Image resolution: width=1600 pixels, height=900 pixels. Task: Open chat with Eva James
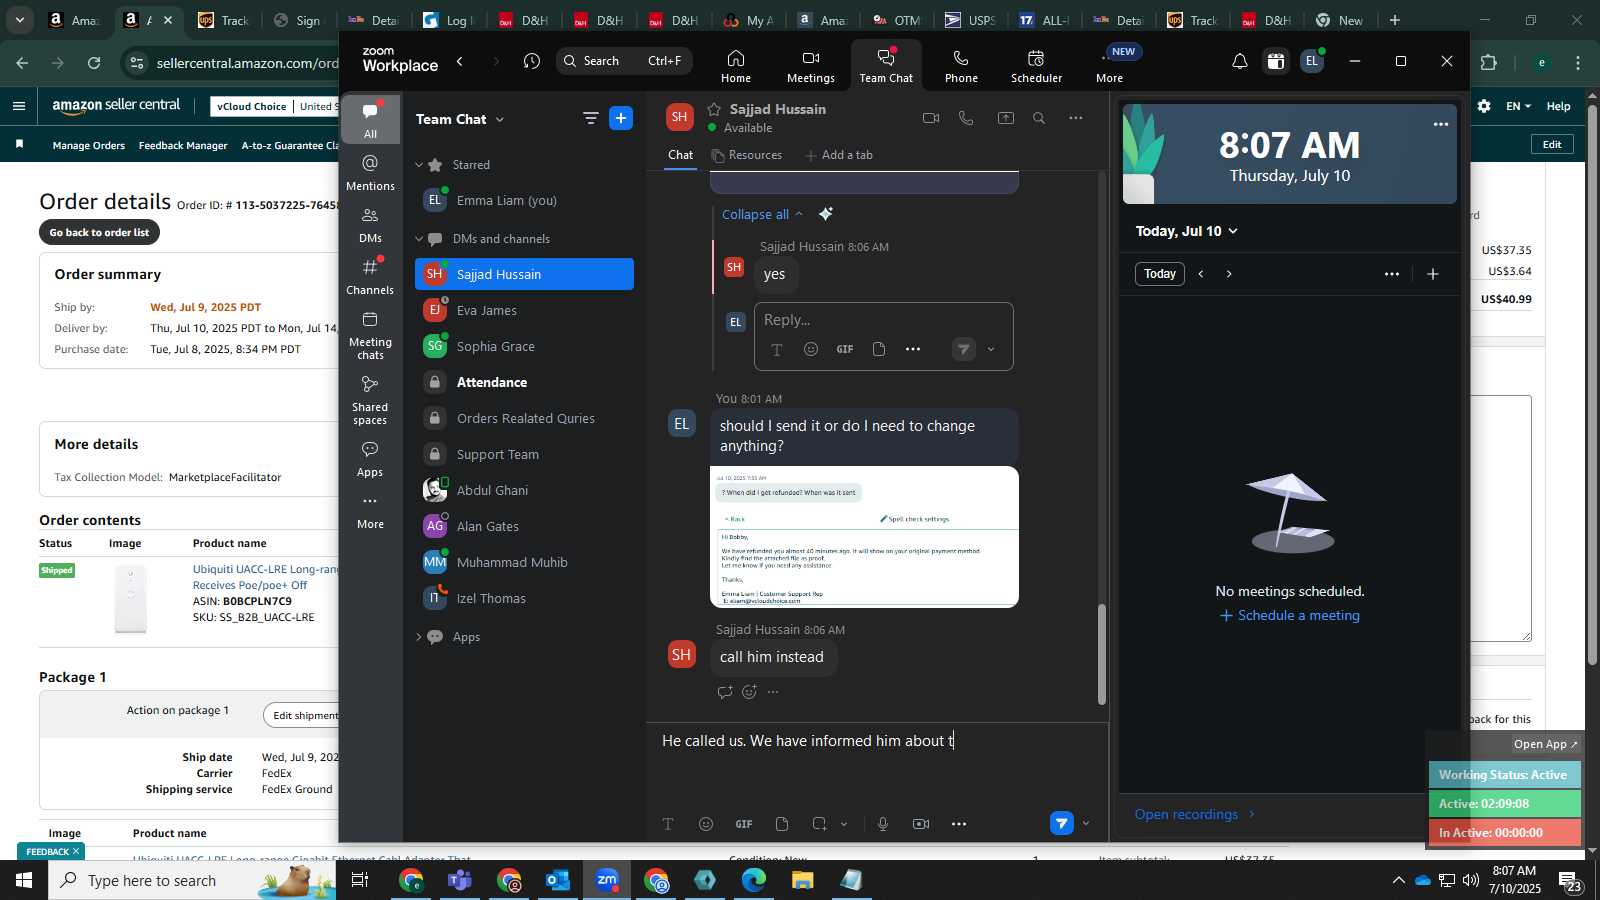coord(524,310)
